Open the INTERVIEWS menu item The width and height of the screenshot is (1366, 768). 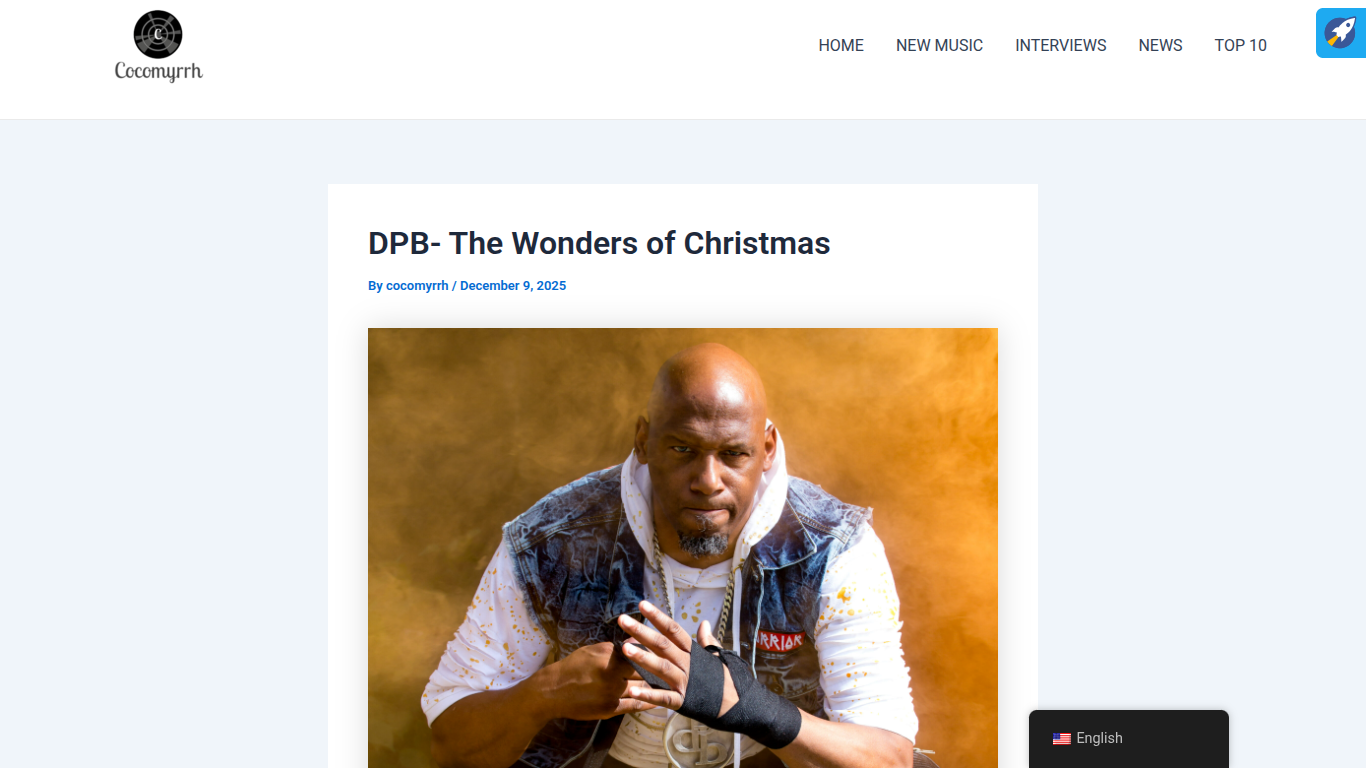[1061, 45]
